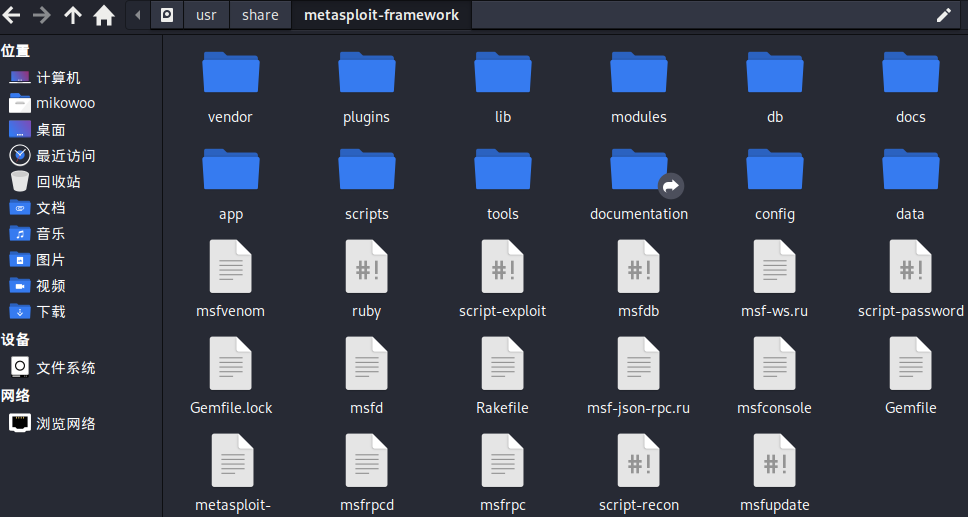Navigate to share breadcrumb
The image size is (968, 517).
coord(260,15)
